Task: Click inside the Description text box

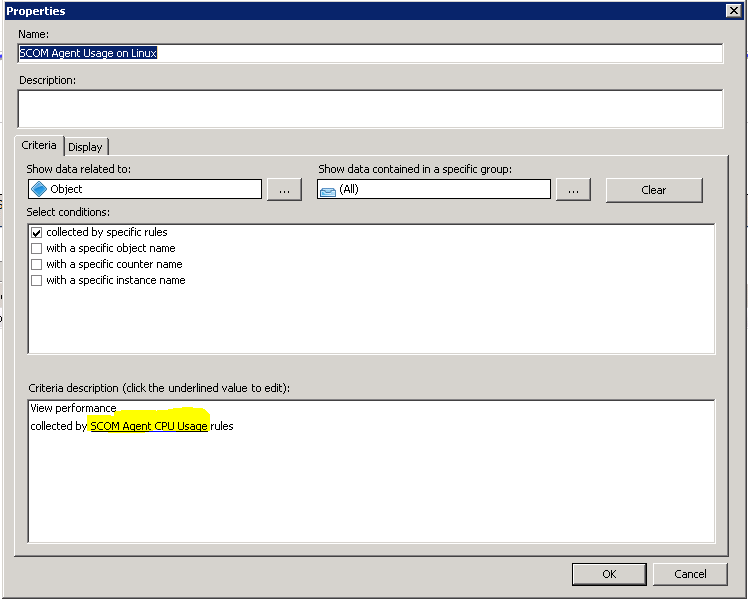Action: coord(370,109)
